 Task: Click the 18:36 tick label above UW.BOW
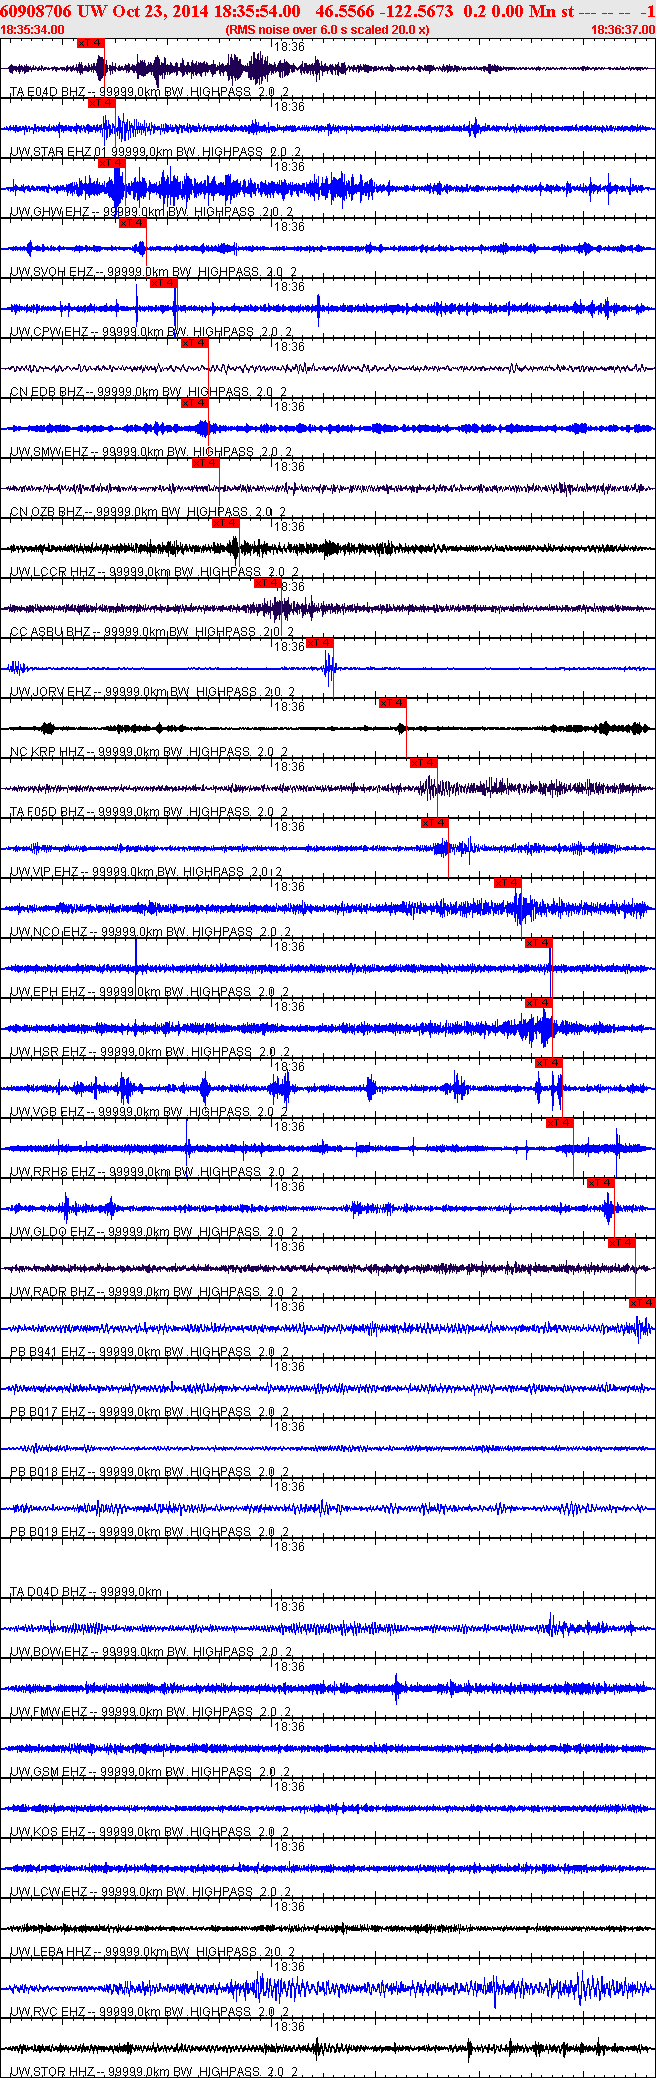point(290,1607)
